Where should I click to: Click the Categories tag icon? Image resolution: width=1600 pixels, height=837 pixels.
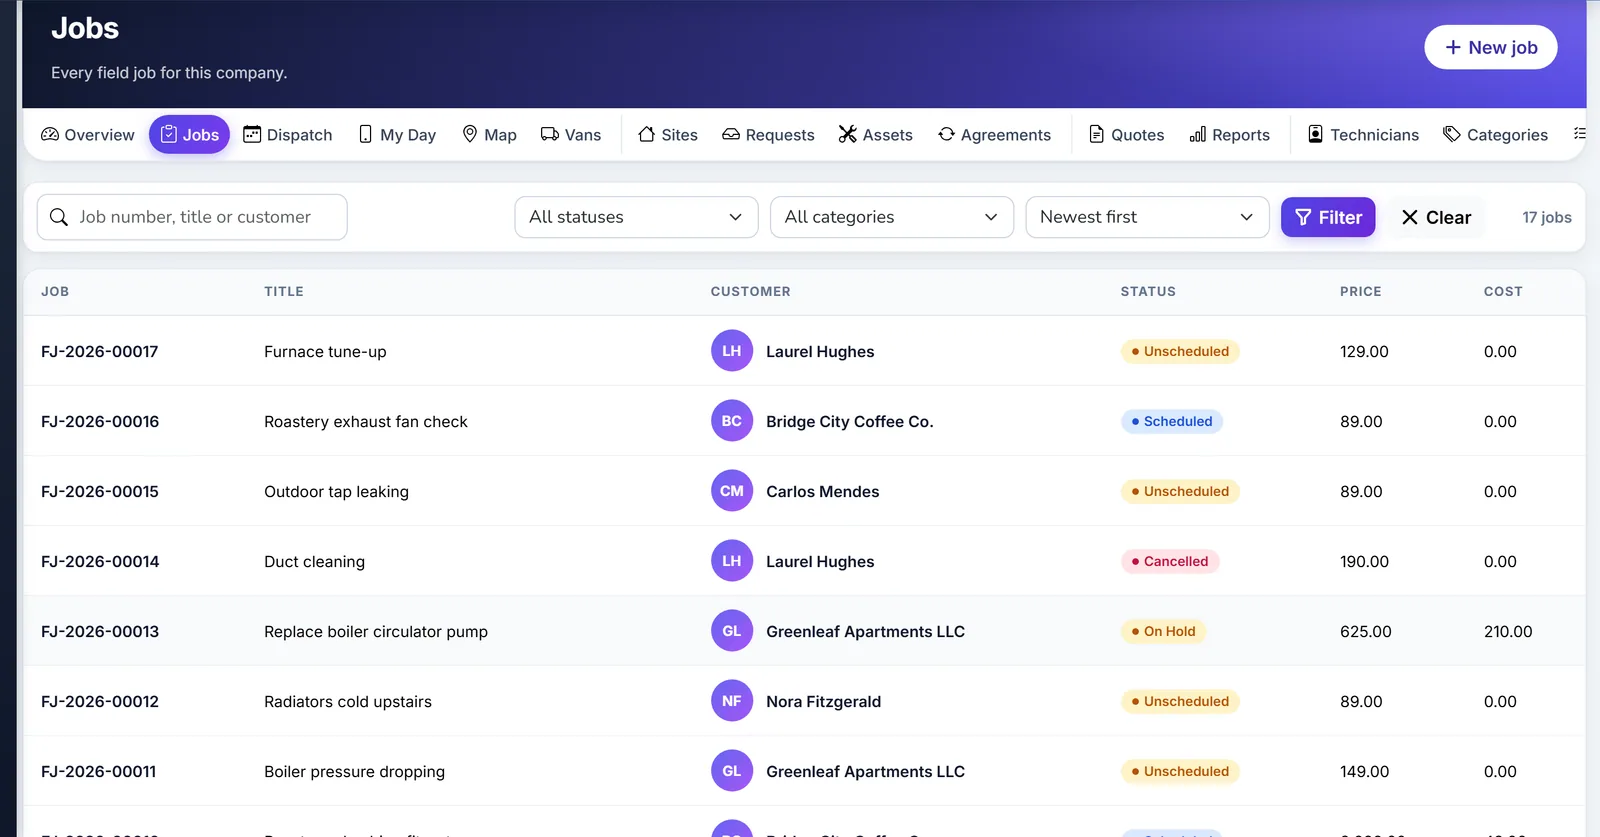tap(1452, 134)
